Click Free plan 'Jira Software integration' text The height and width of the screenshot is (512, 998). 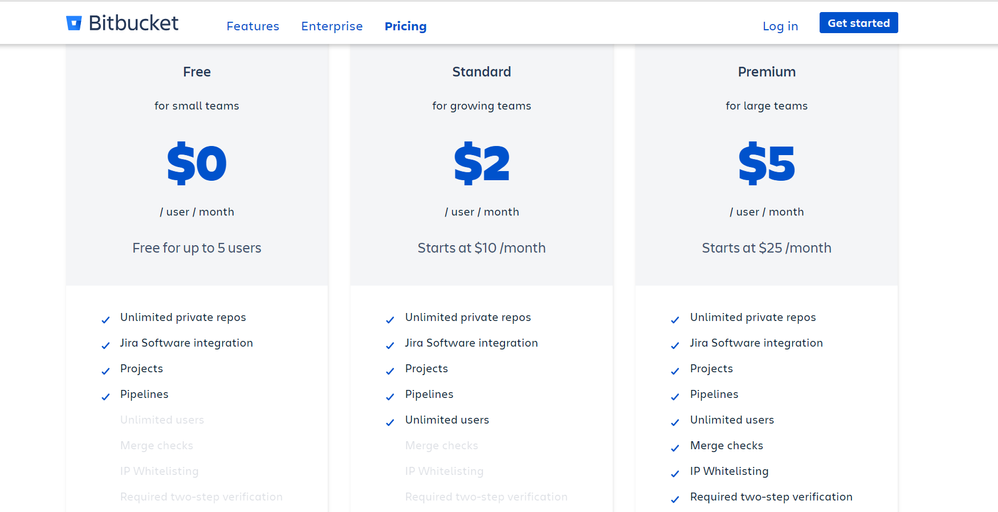(186, 343)
